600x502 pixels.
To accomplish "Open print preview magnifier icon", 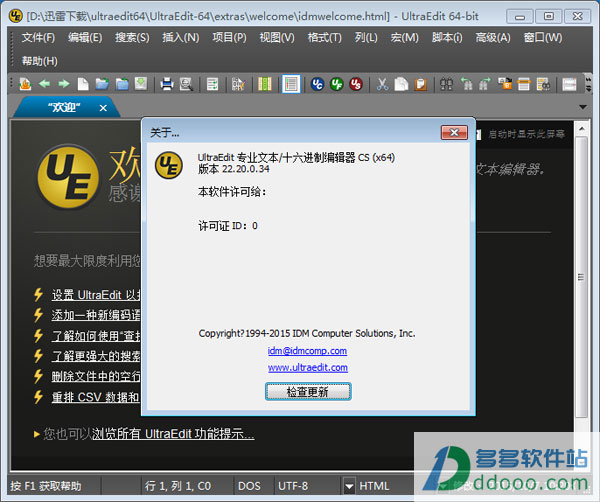I will 186,84.
